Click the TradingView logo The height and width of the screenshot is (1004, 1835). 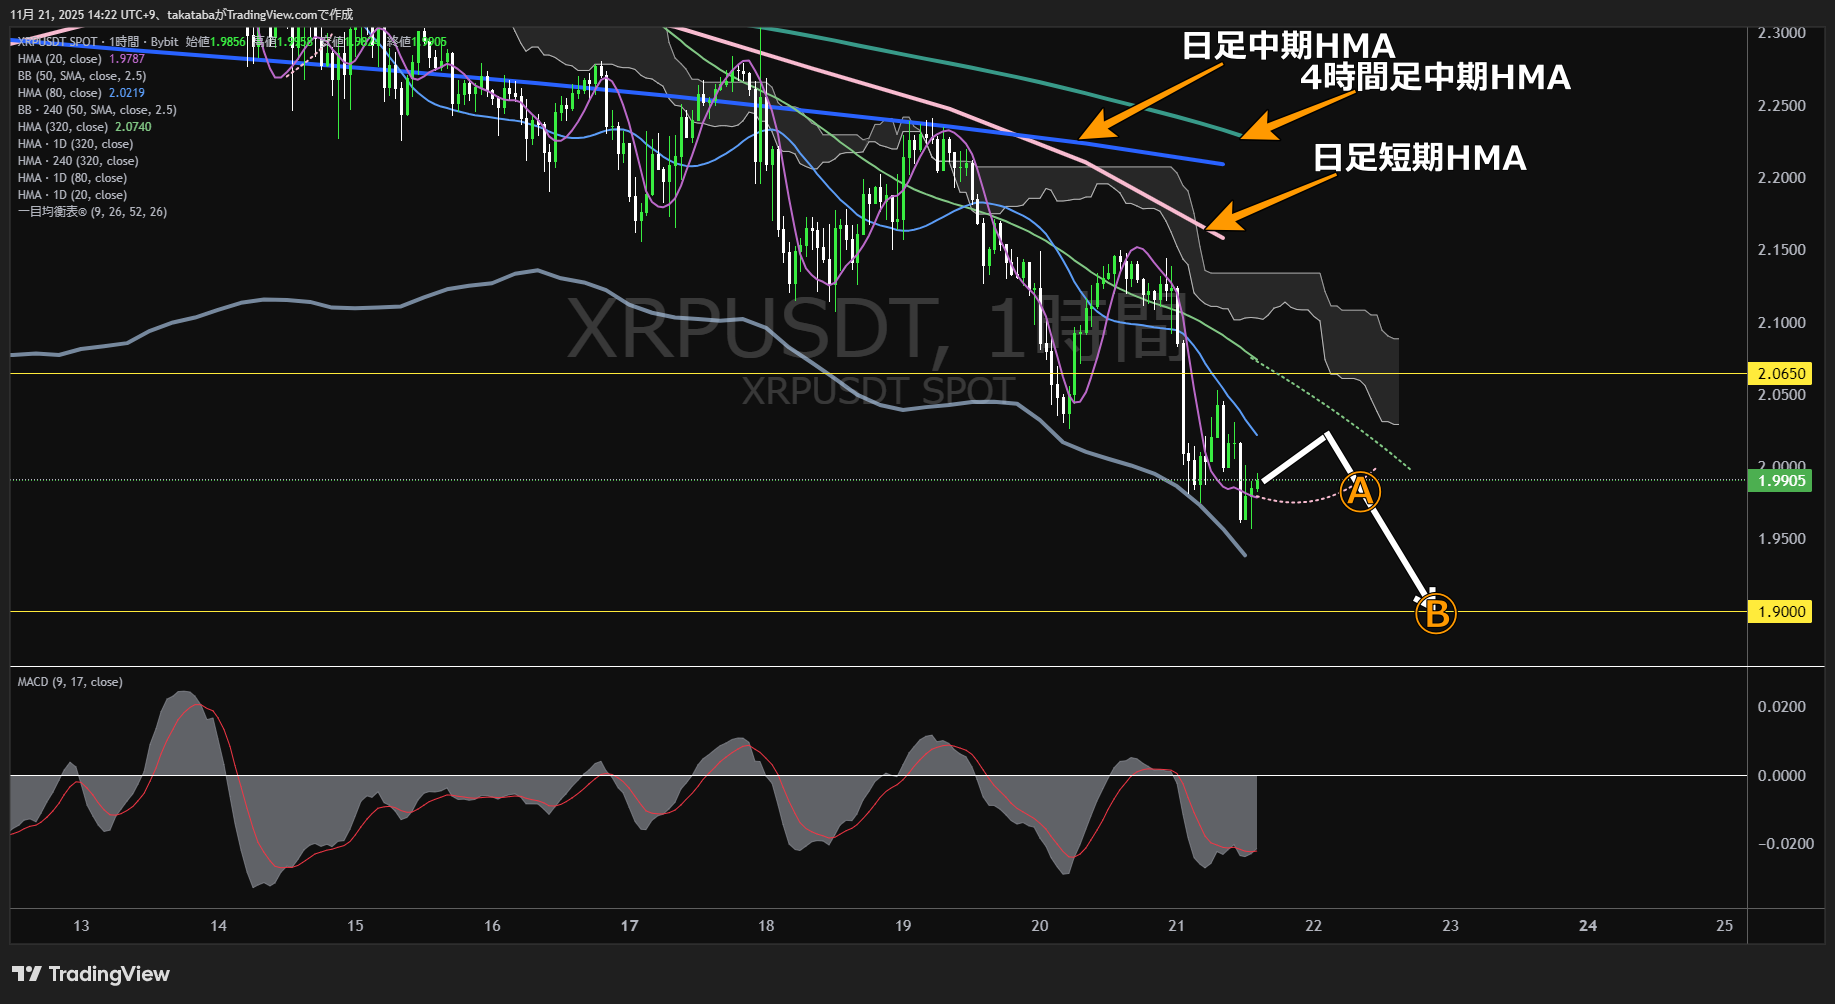tap(91, 974)
